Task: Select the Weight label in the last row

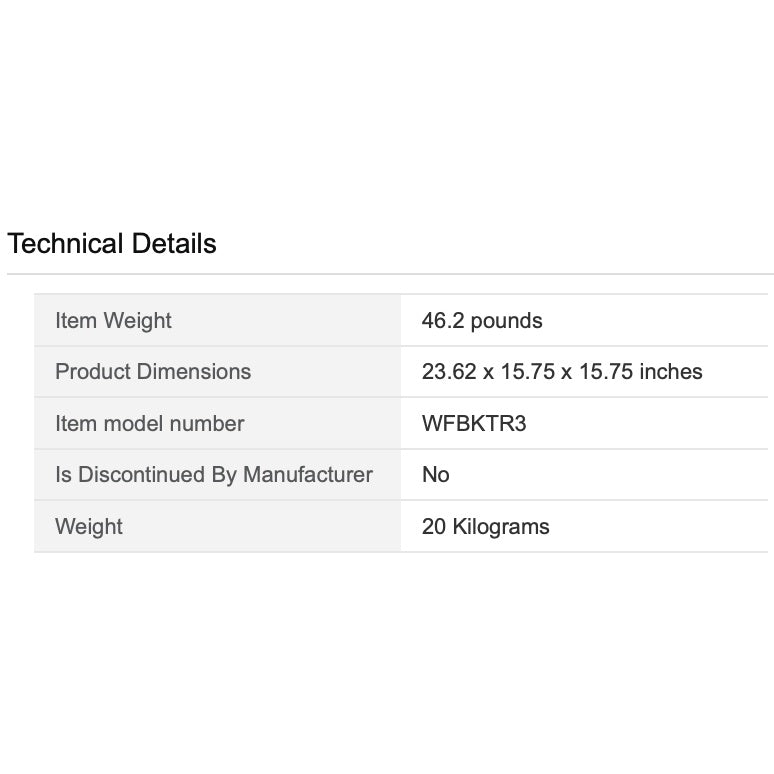Action: (89, 527)
